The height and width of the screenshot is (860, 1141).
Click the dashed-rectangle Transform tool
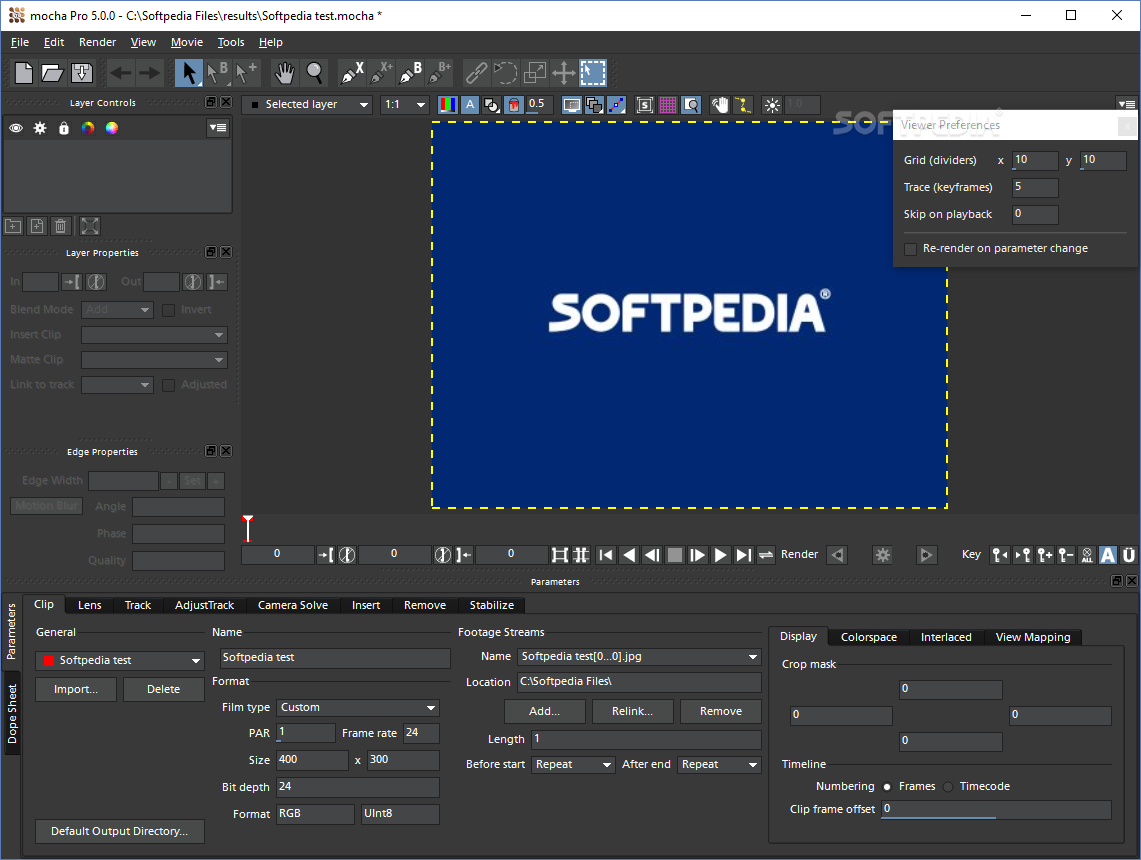click(593, 73)
